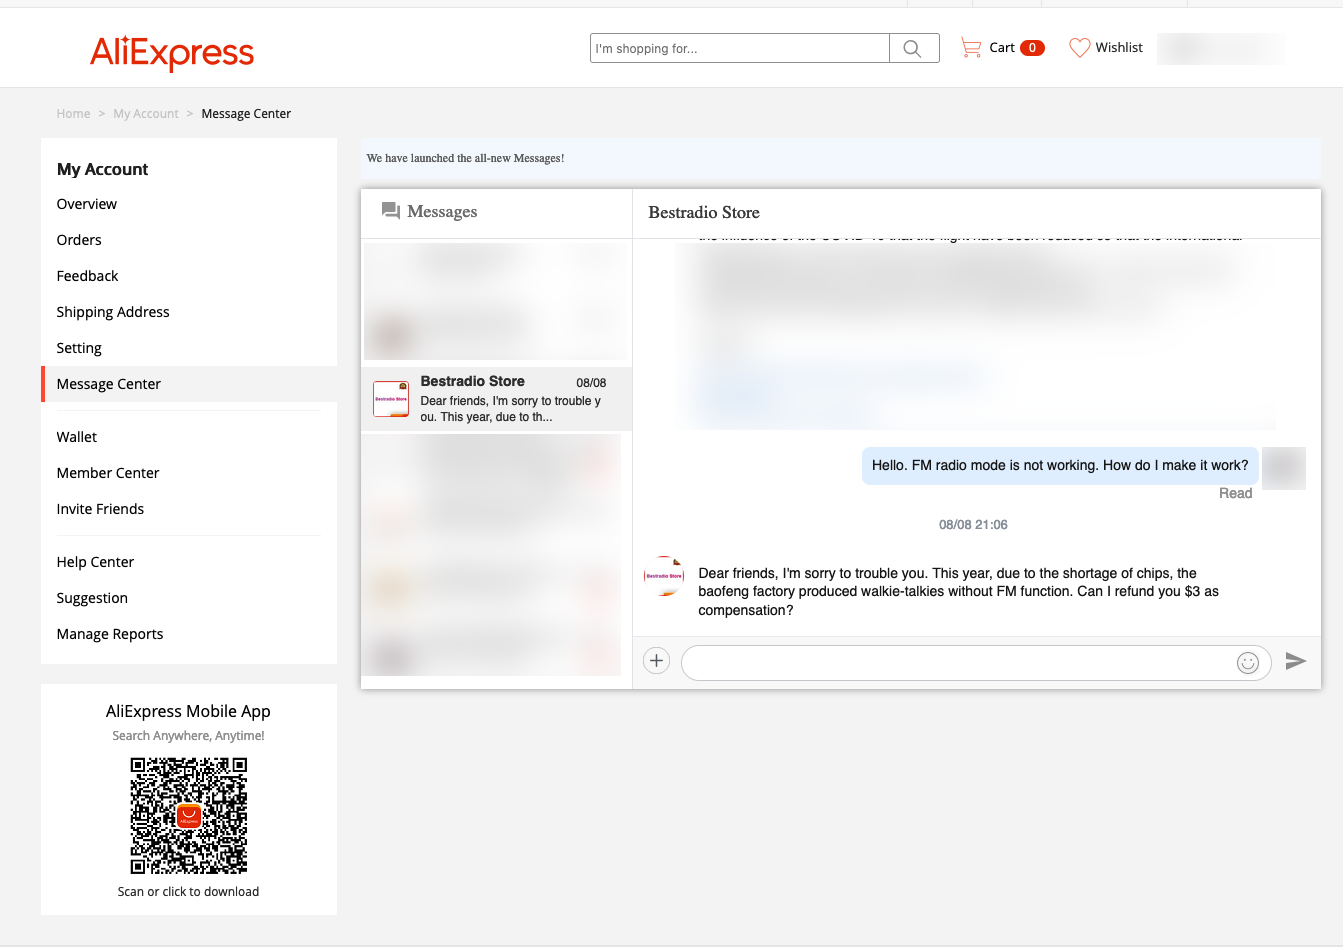The width and height of the screenshot is (1343, 947).
Task: Go to Home via the breadcrumb
Action: pyautogui.click(x=73, y=113)
